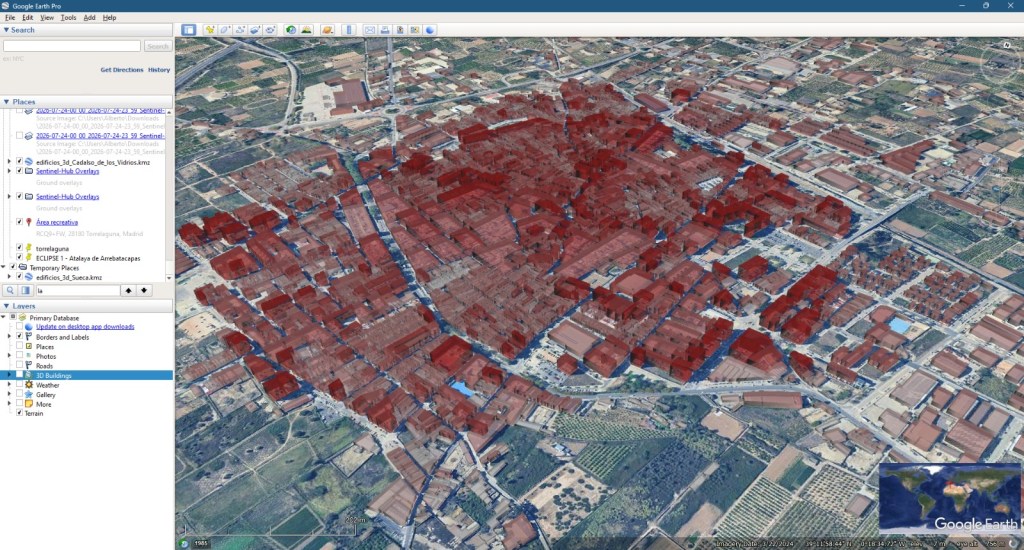The width and height of the screenshot is (1024, 550).
Task: Click the Primary Database layers icon
Action: click(x=22, y=317)
